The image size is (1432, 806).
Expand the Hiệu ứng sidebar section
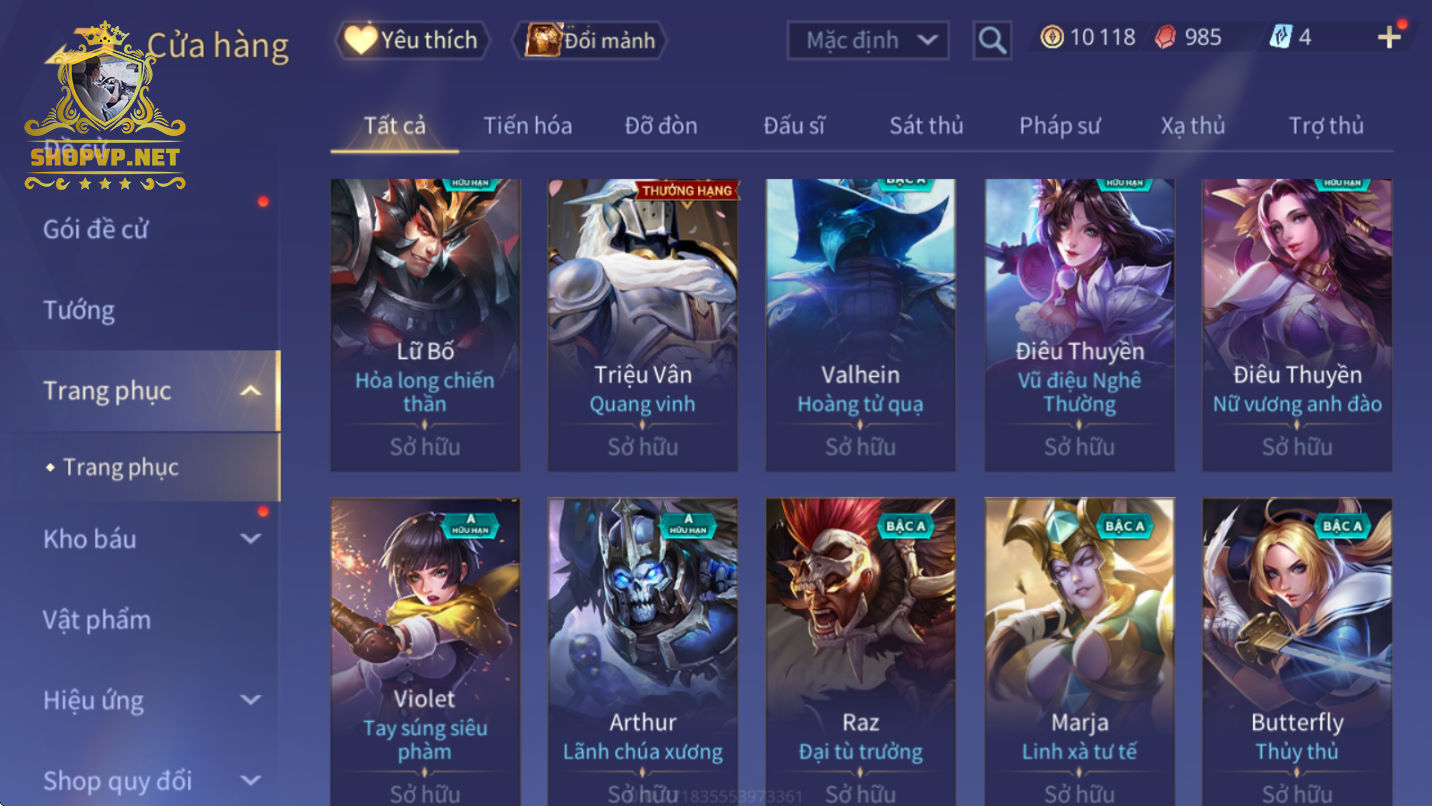click(x=251, y=700)
